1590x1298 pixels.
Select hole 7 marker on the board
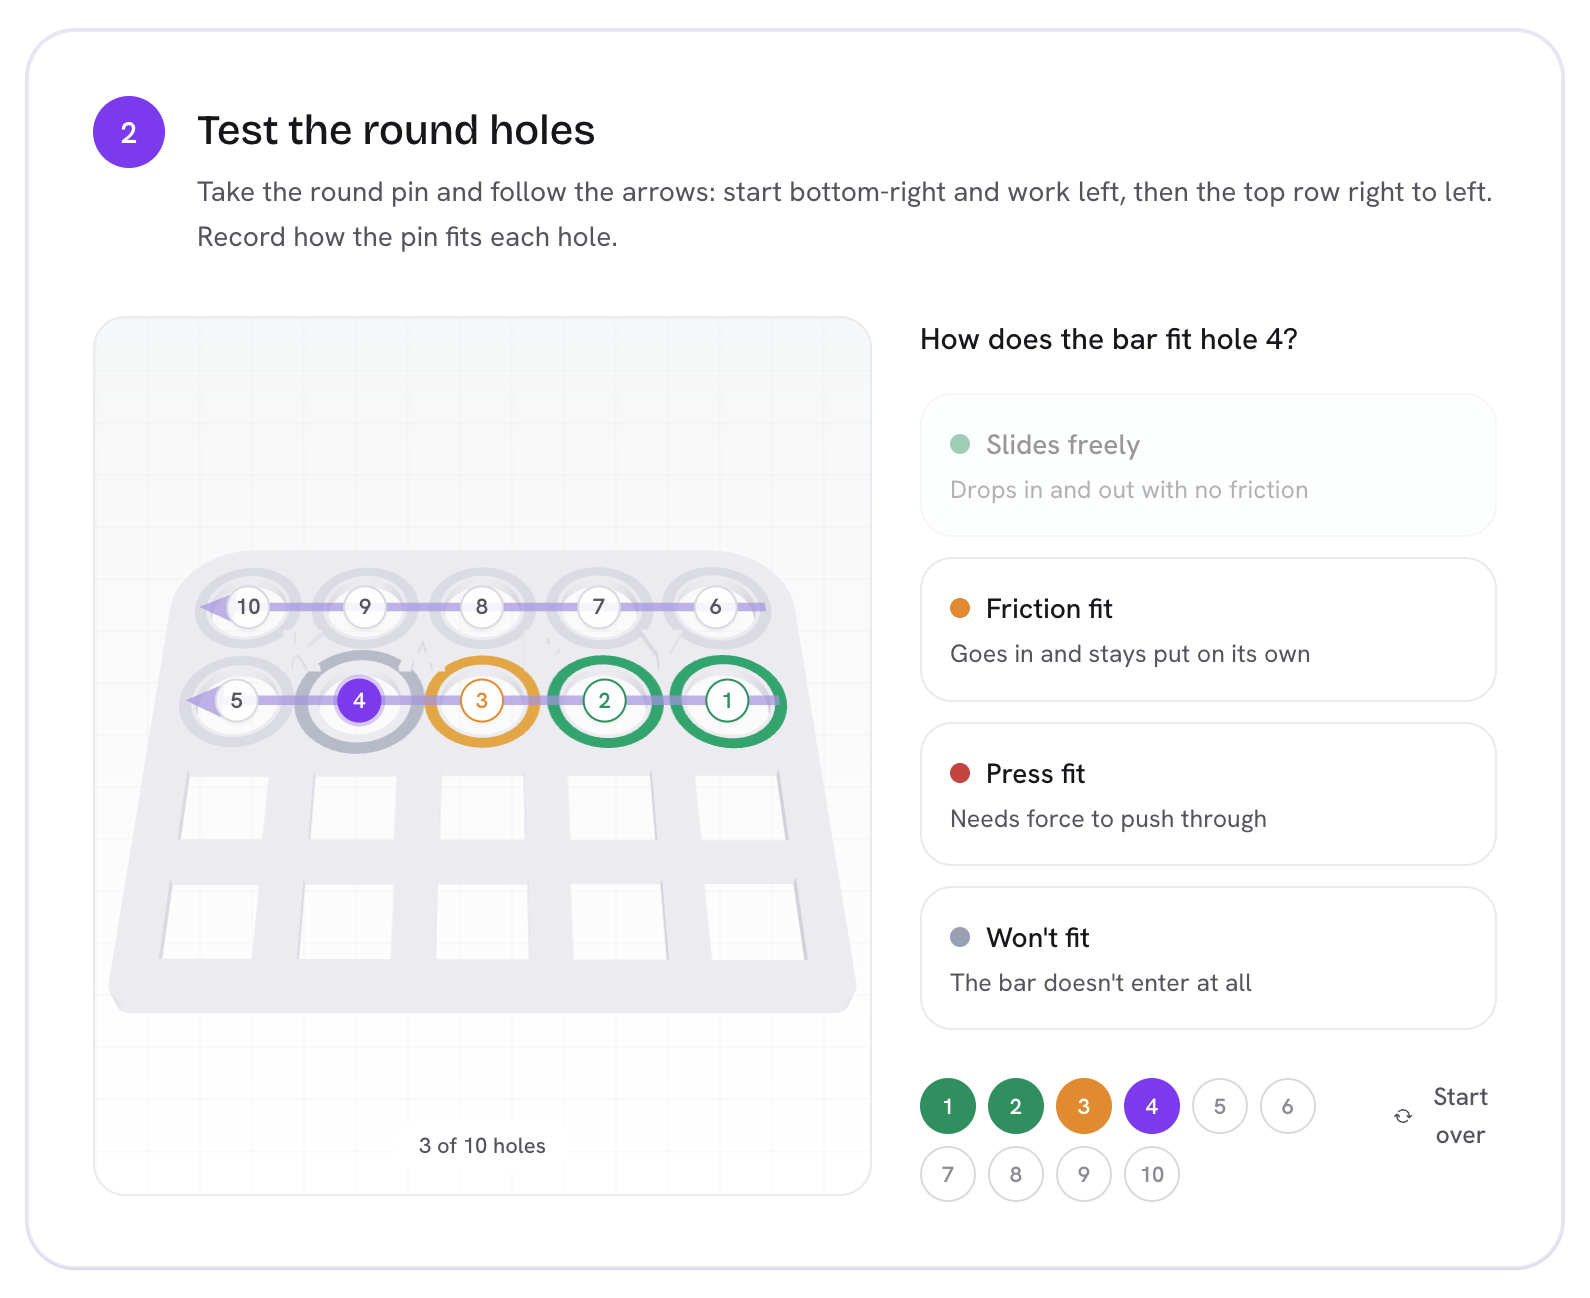[599, 607]
